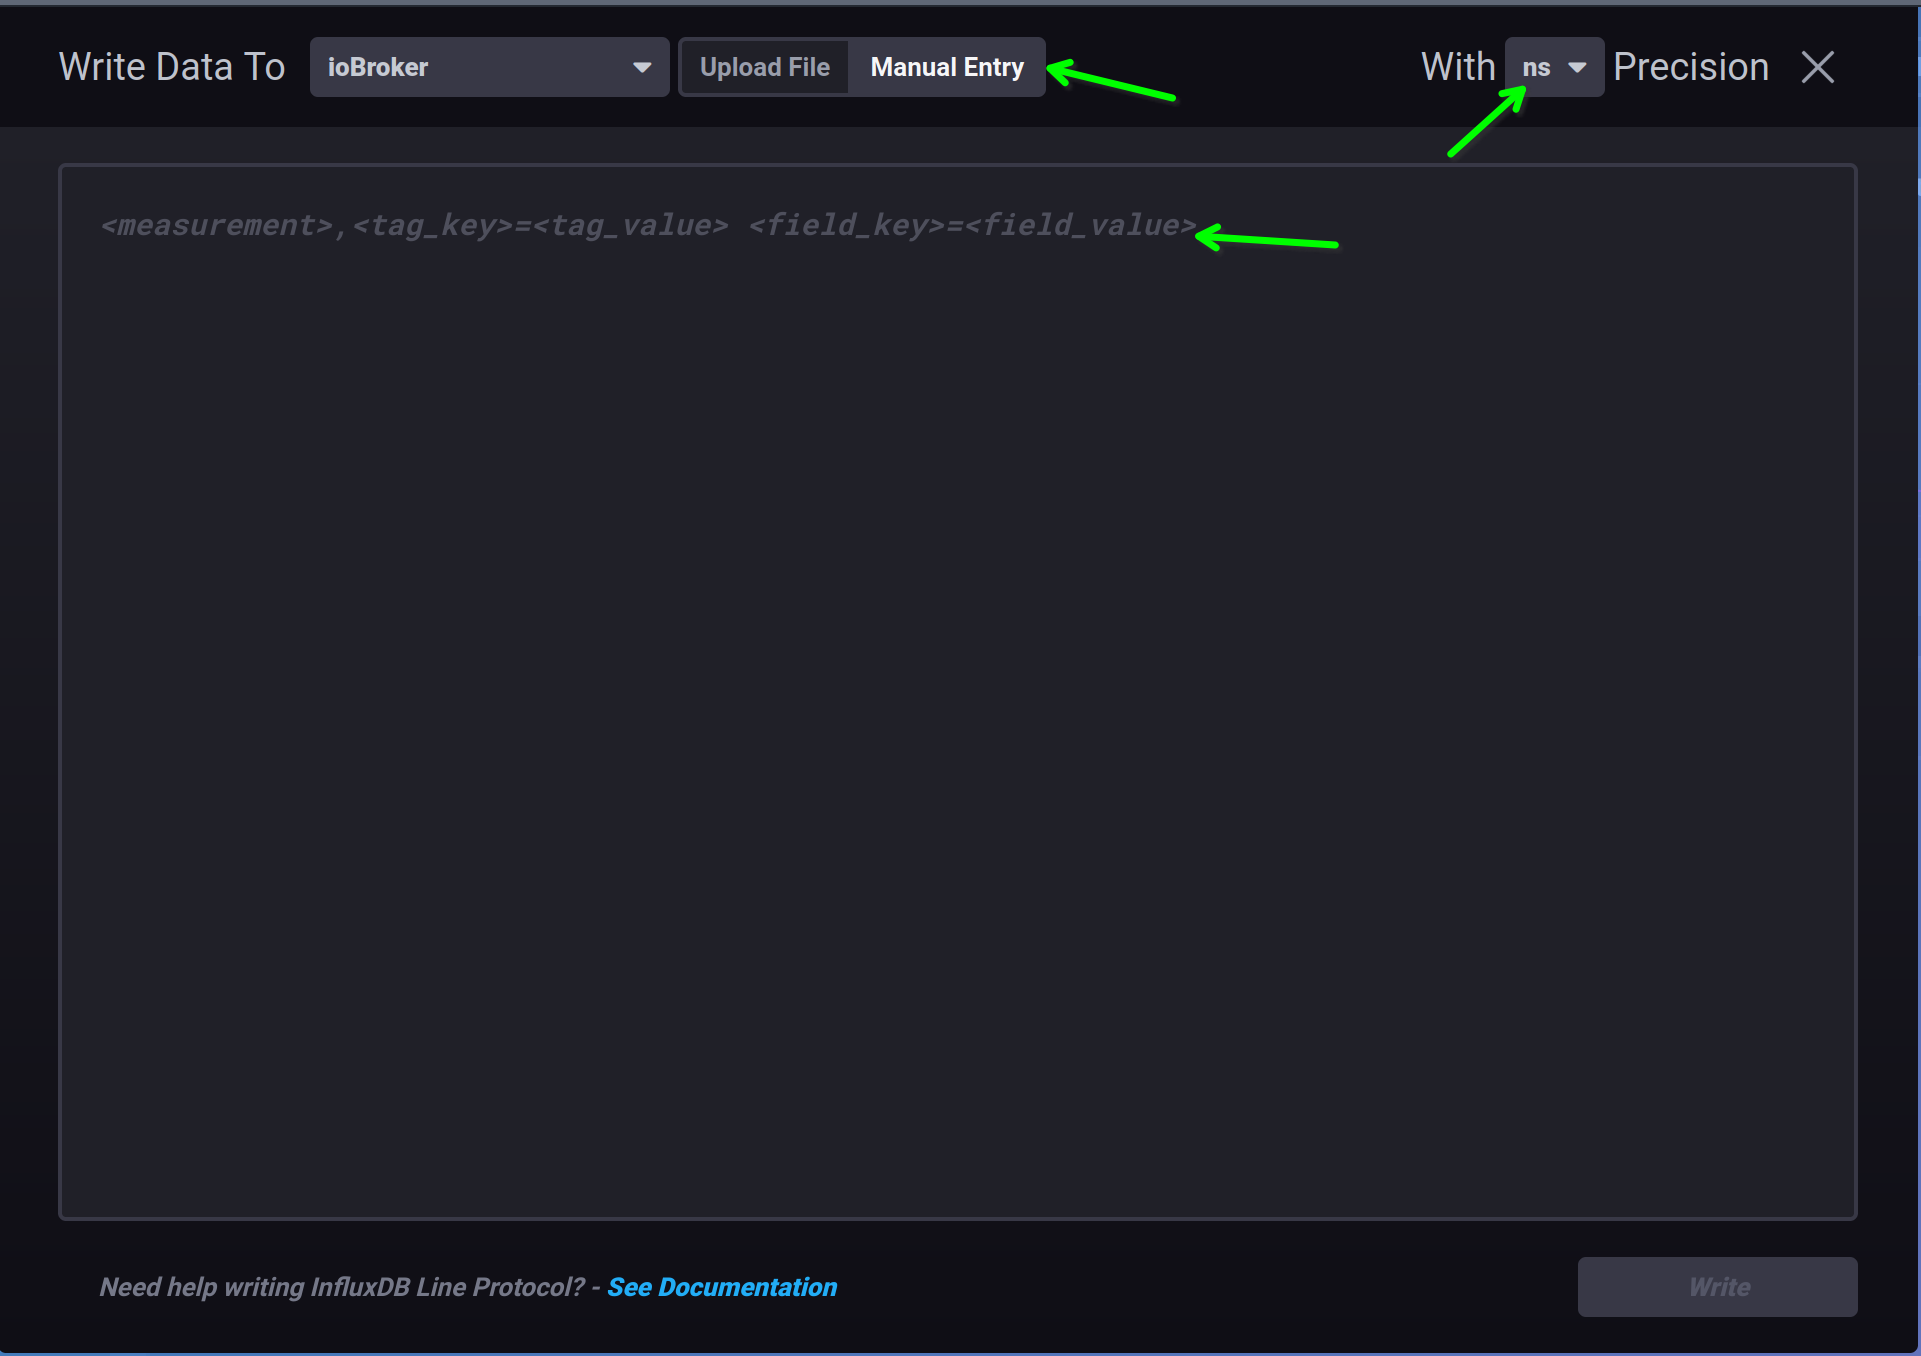
Task: Click the Write Data To heading
Action: pyautogui.click(x=172, y=67)
